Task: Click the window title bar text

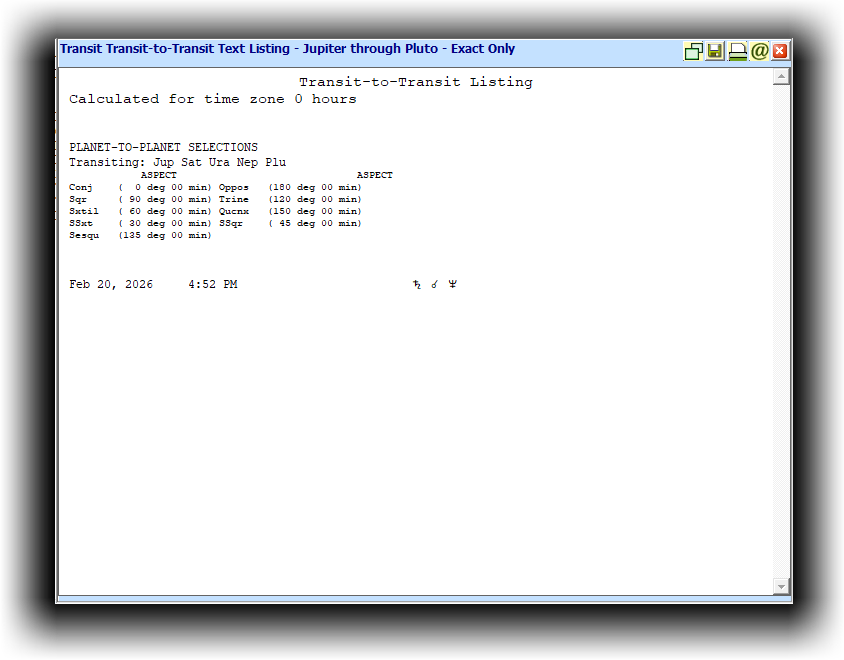Action: [287, 49]
